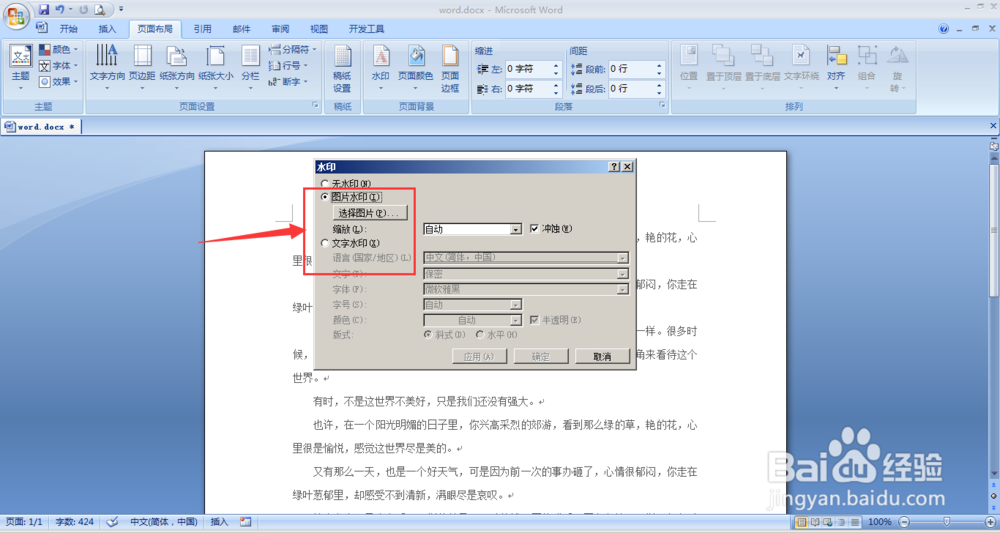Click 确定 OK button in watermark dialog

[x=541, y=356]
